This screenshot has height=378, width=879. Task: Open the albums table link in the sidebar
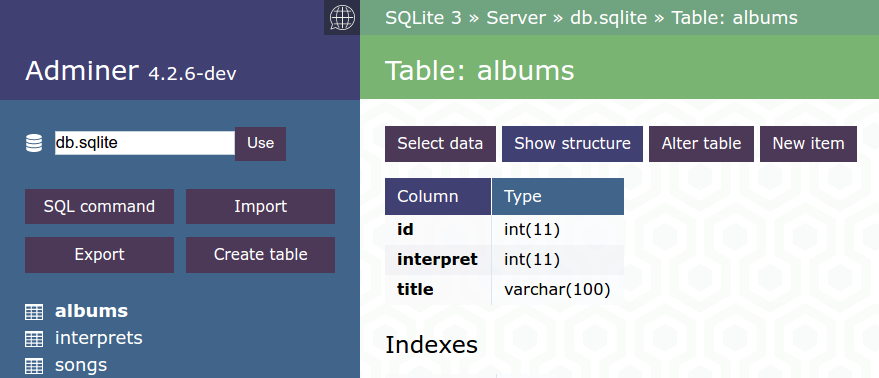tap(91, 311)
